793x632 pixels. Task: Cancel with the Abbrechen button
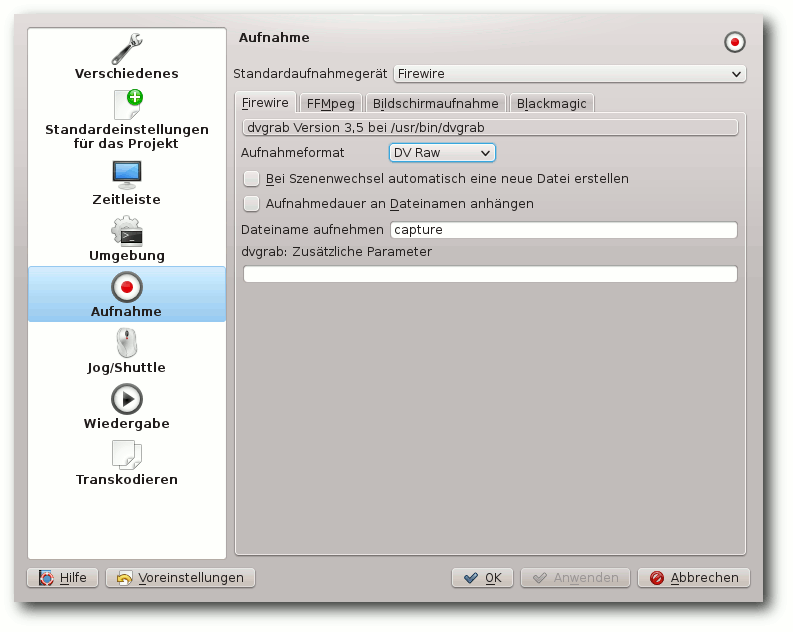693,577
